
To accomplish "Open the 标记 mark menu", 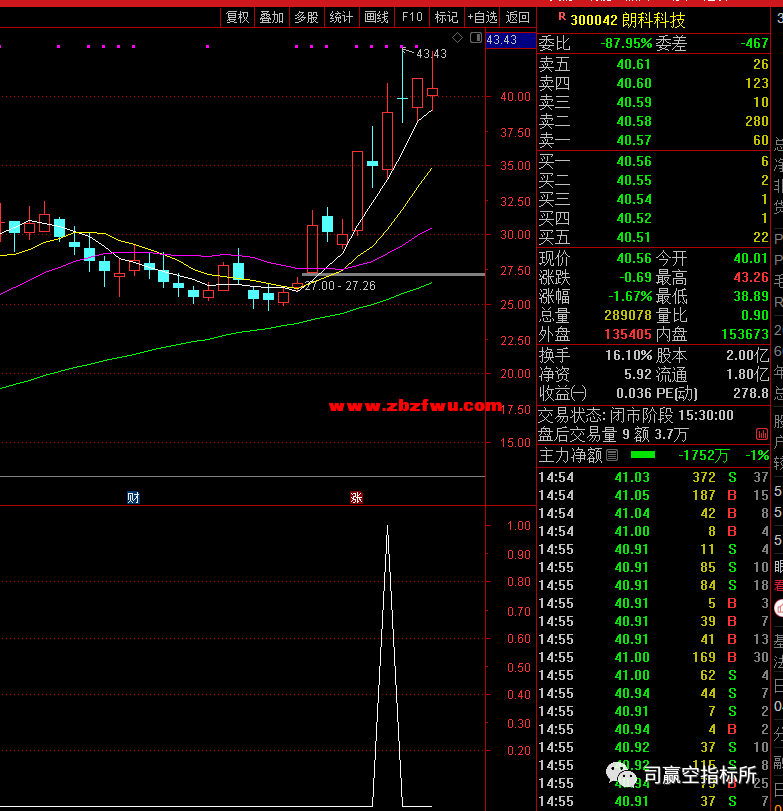I will click(446, 17).
